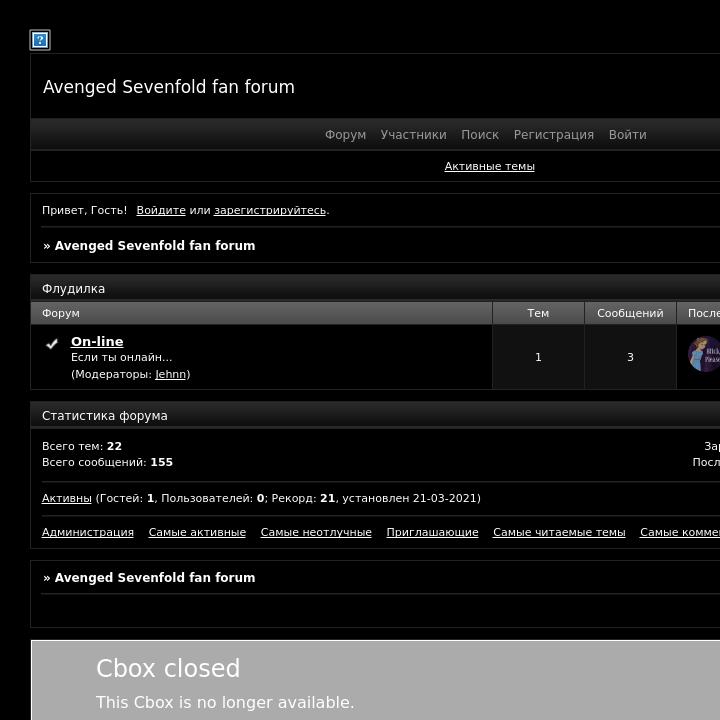Click the зарегистрируйтесь link
Image resolution: width=720 pixels, height=720 pixels.
click(x=270, y=210)
